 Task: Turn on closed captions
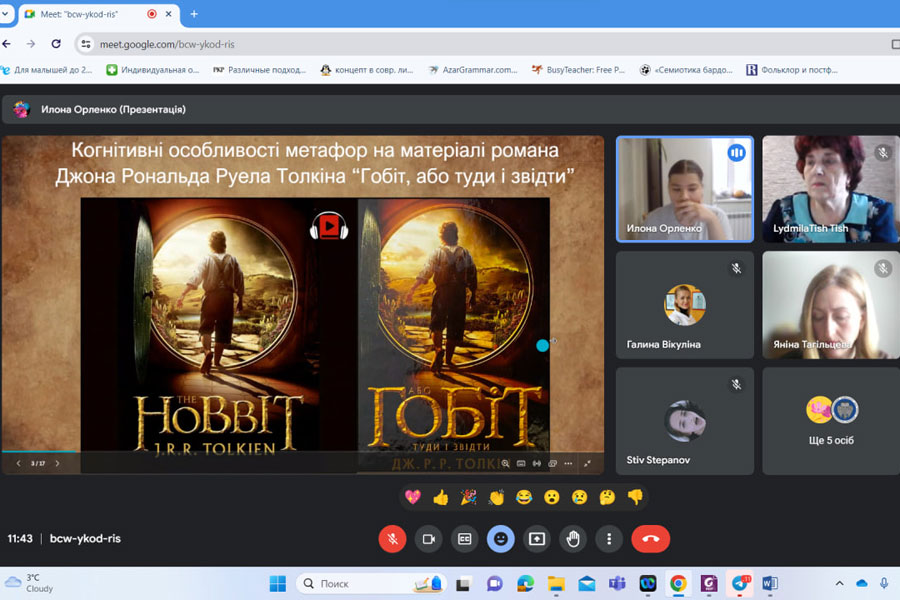464,539
